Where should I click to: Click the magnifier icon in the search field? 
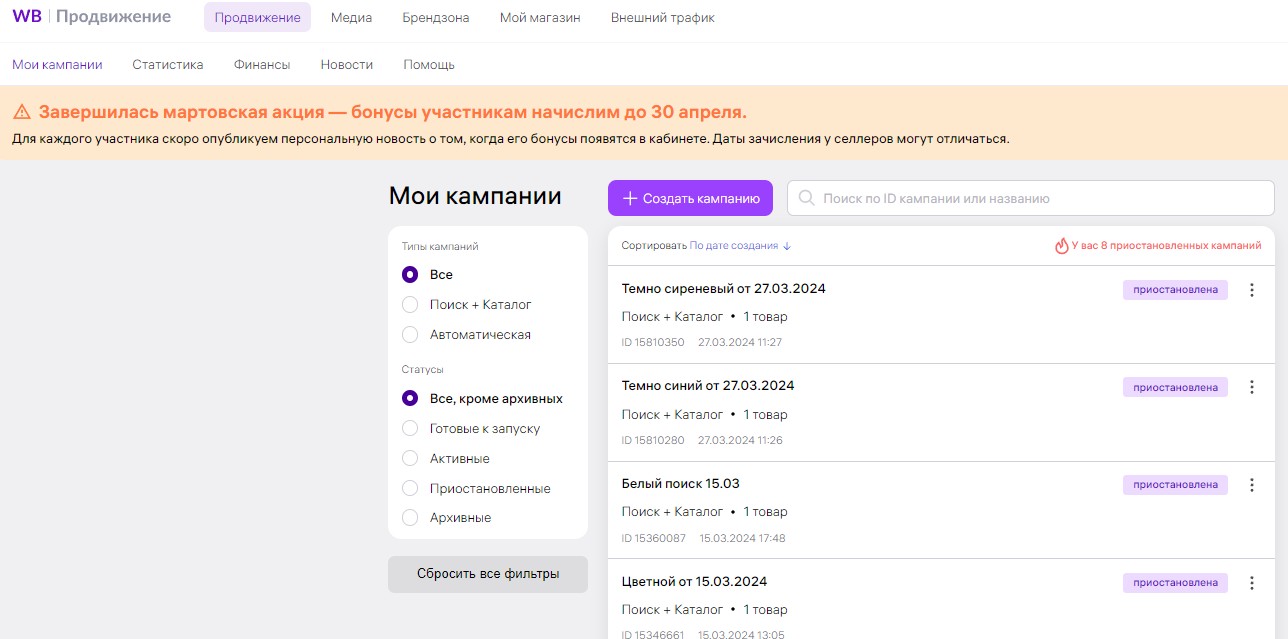click(806, 197)
